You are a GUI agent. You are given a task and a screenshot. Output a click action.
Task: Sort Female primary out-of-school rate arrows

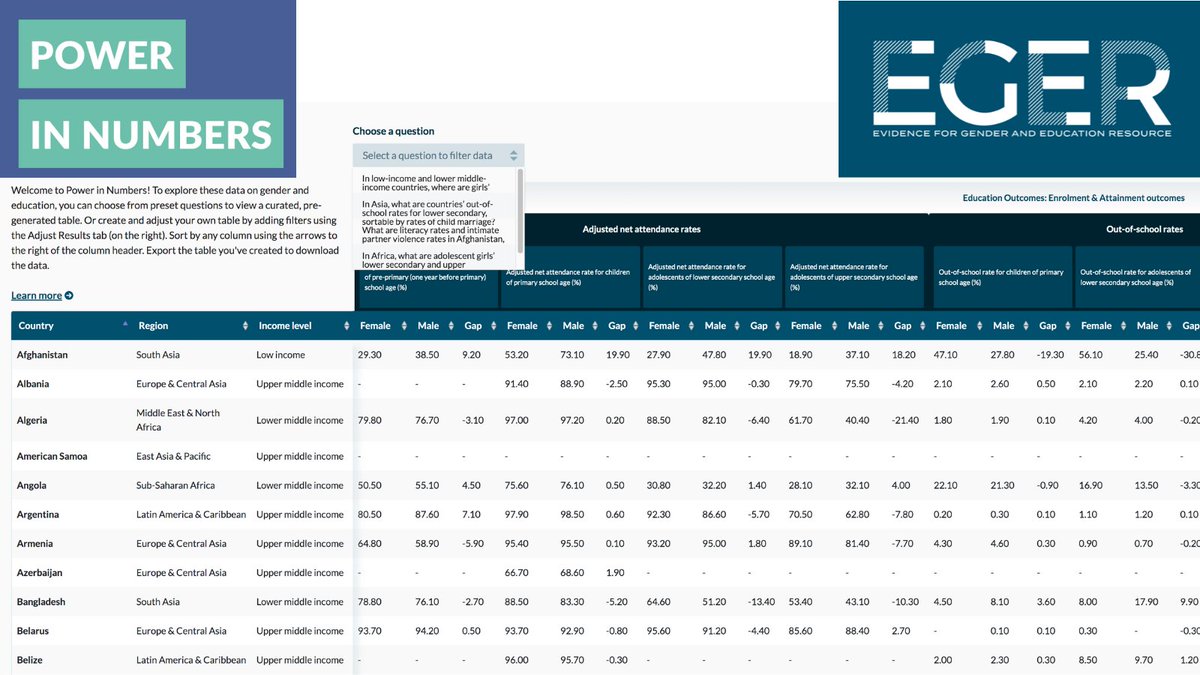click(x=980, y=326)
